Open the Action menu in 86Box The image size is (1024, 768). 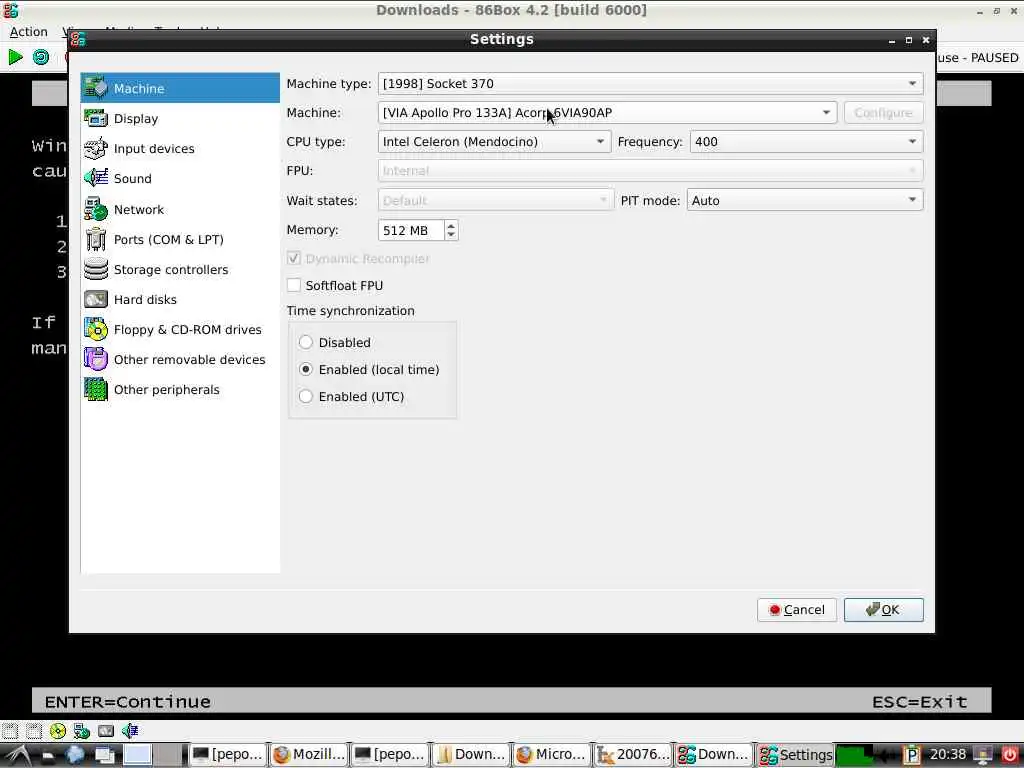28,31
